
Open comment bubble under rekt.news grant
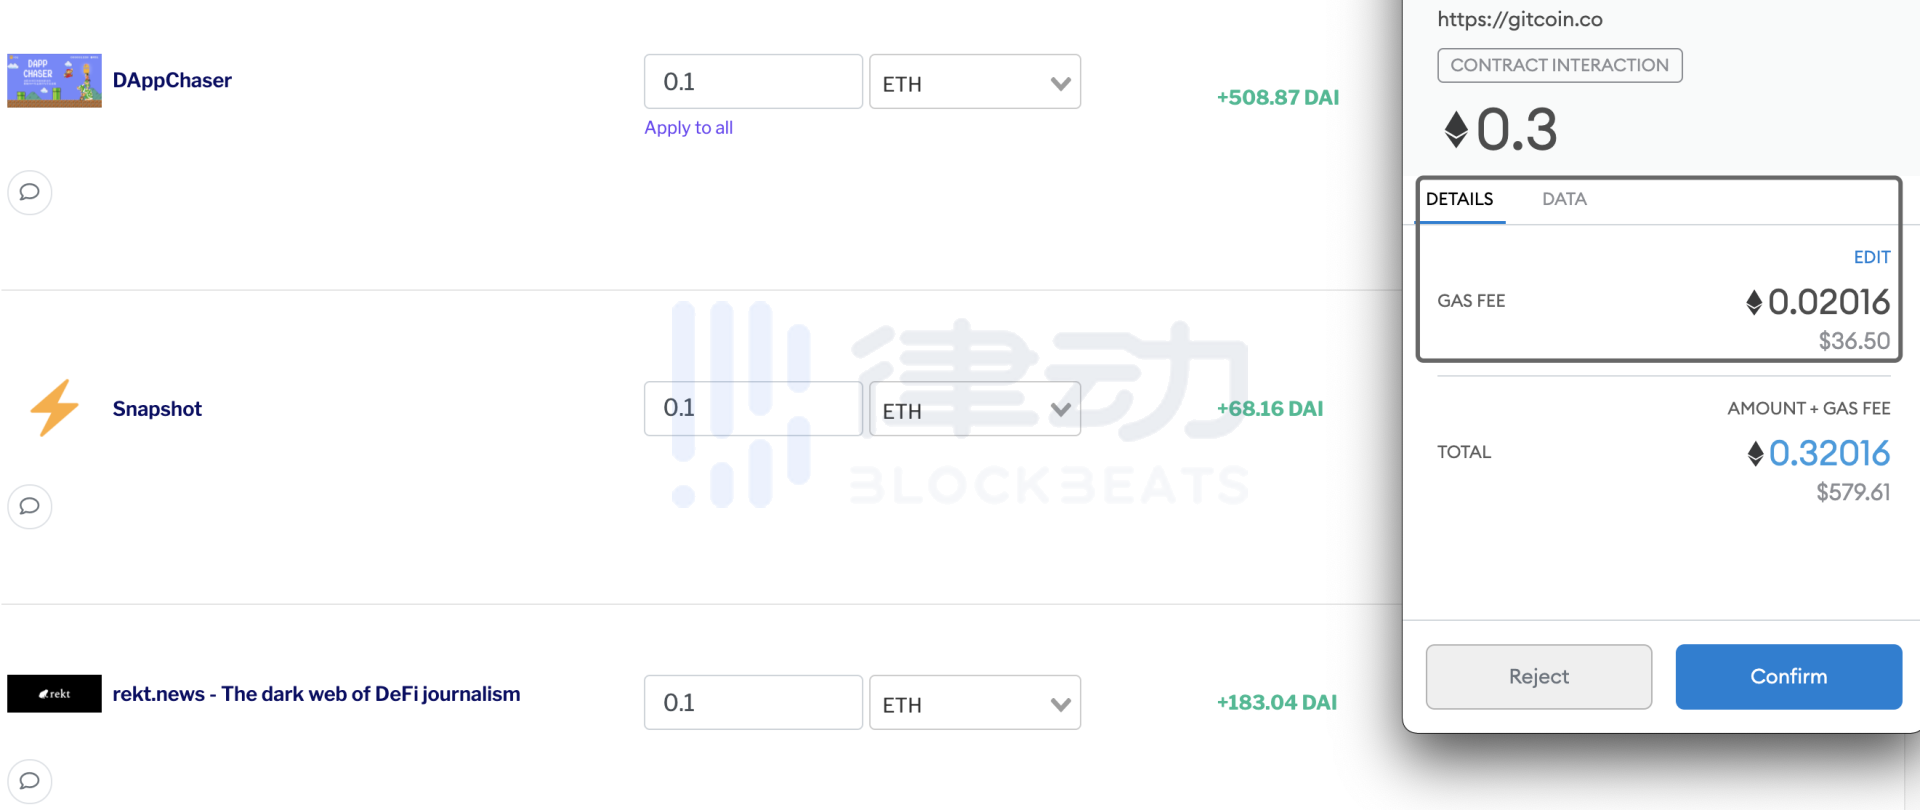[x=30, y=781]
